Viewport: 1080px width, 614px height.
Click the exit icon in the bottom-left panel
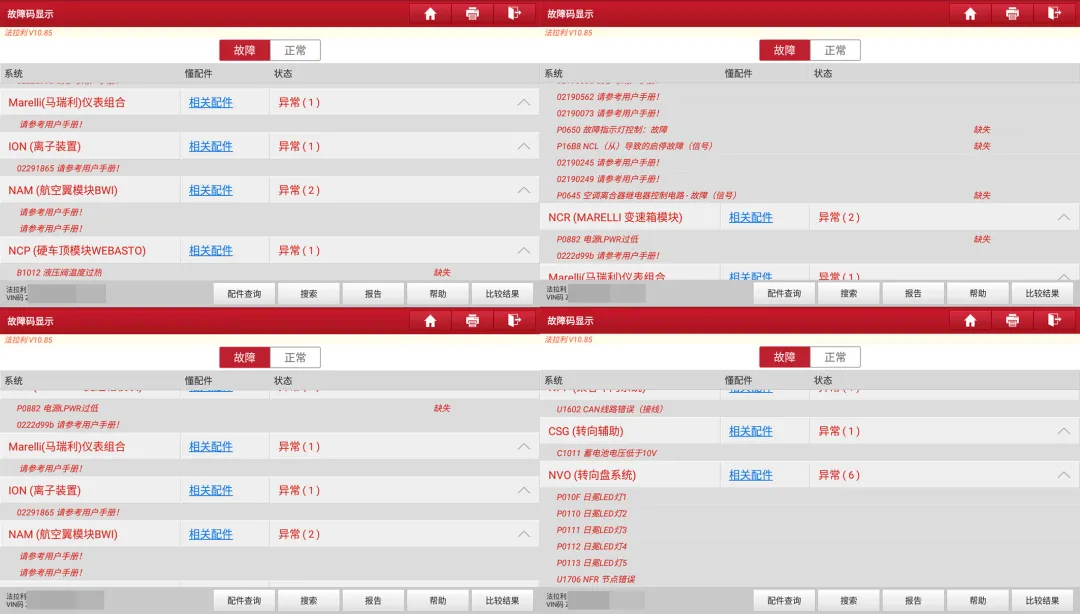(x=514, y=320)
